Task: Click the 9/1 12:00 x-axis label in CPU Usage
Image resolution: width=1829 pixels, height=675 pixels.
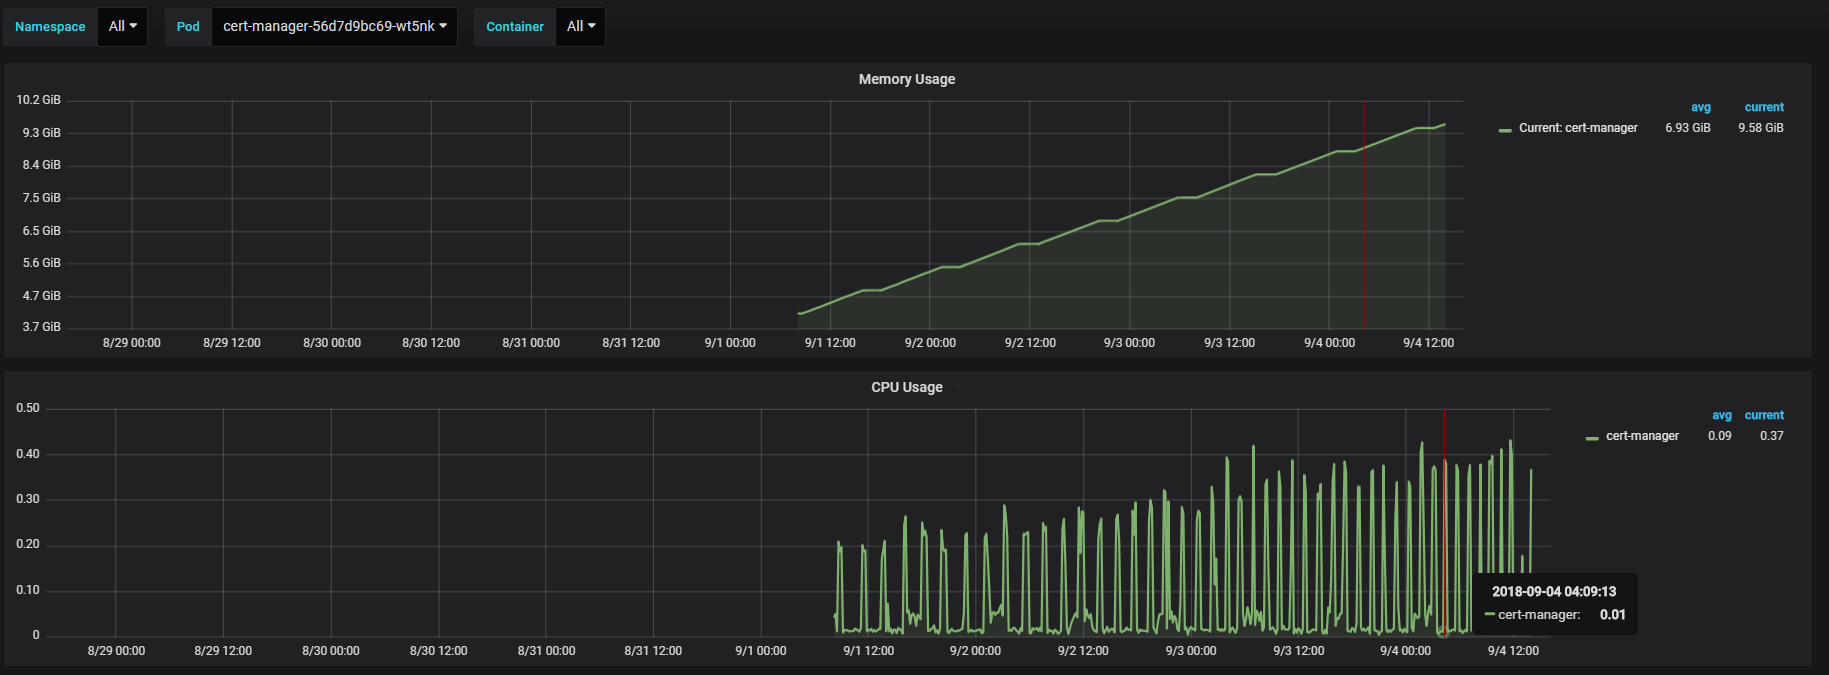Action: point(868,651)
